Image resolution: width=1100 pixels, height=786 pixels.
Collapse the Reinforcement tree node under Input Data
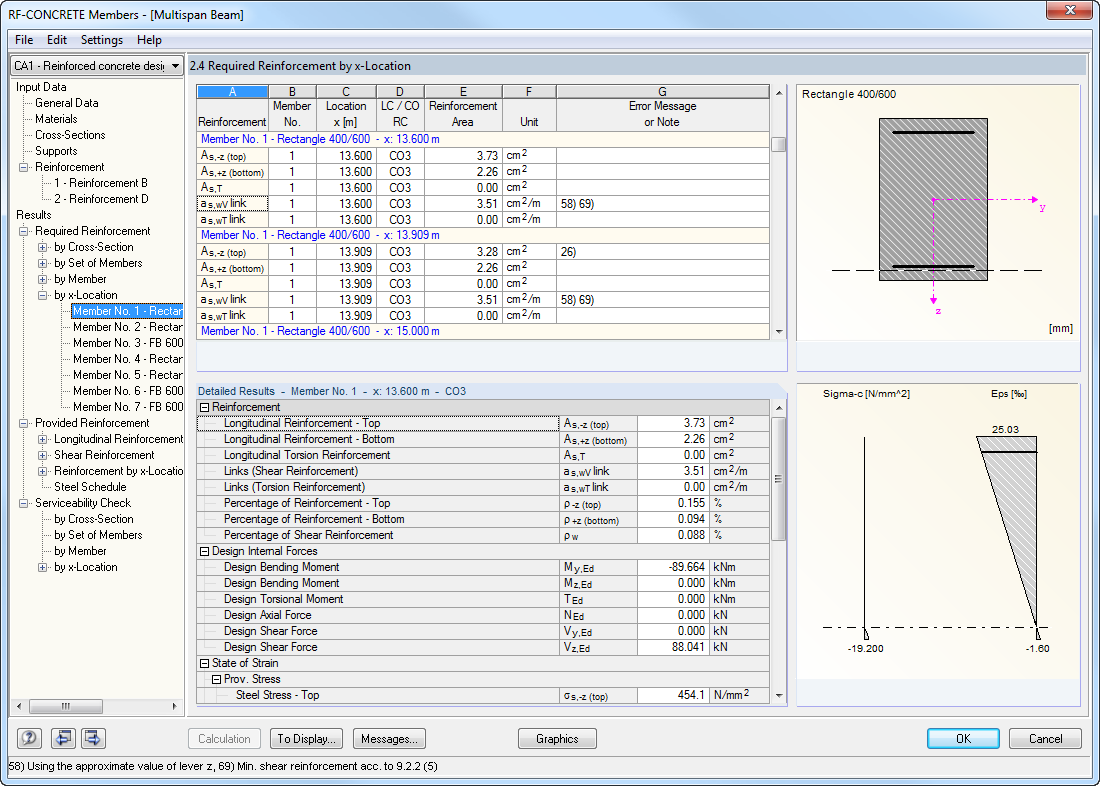(24, 167)
